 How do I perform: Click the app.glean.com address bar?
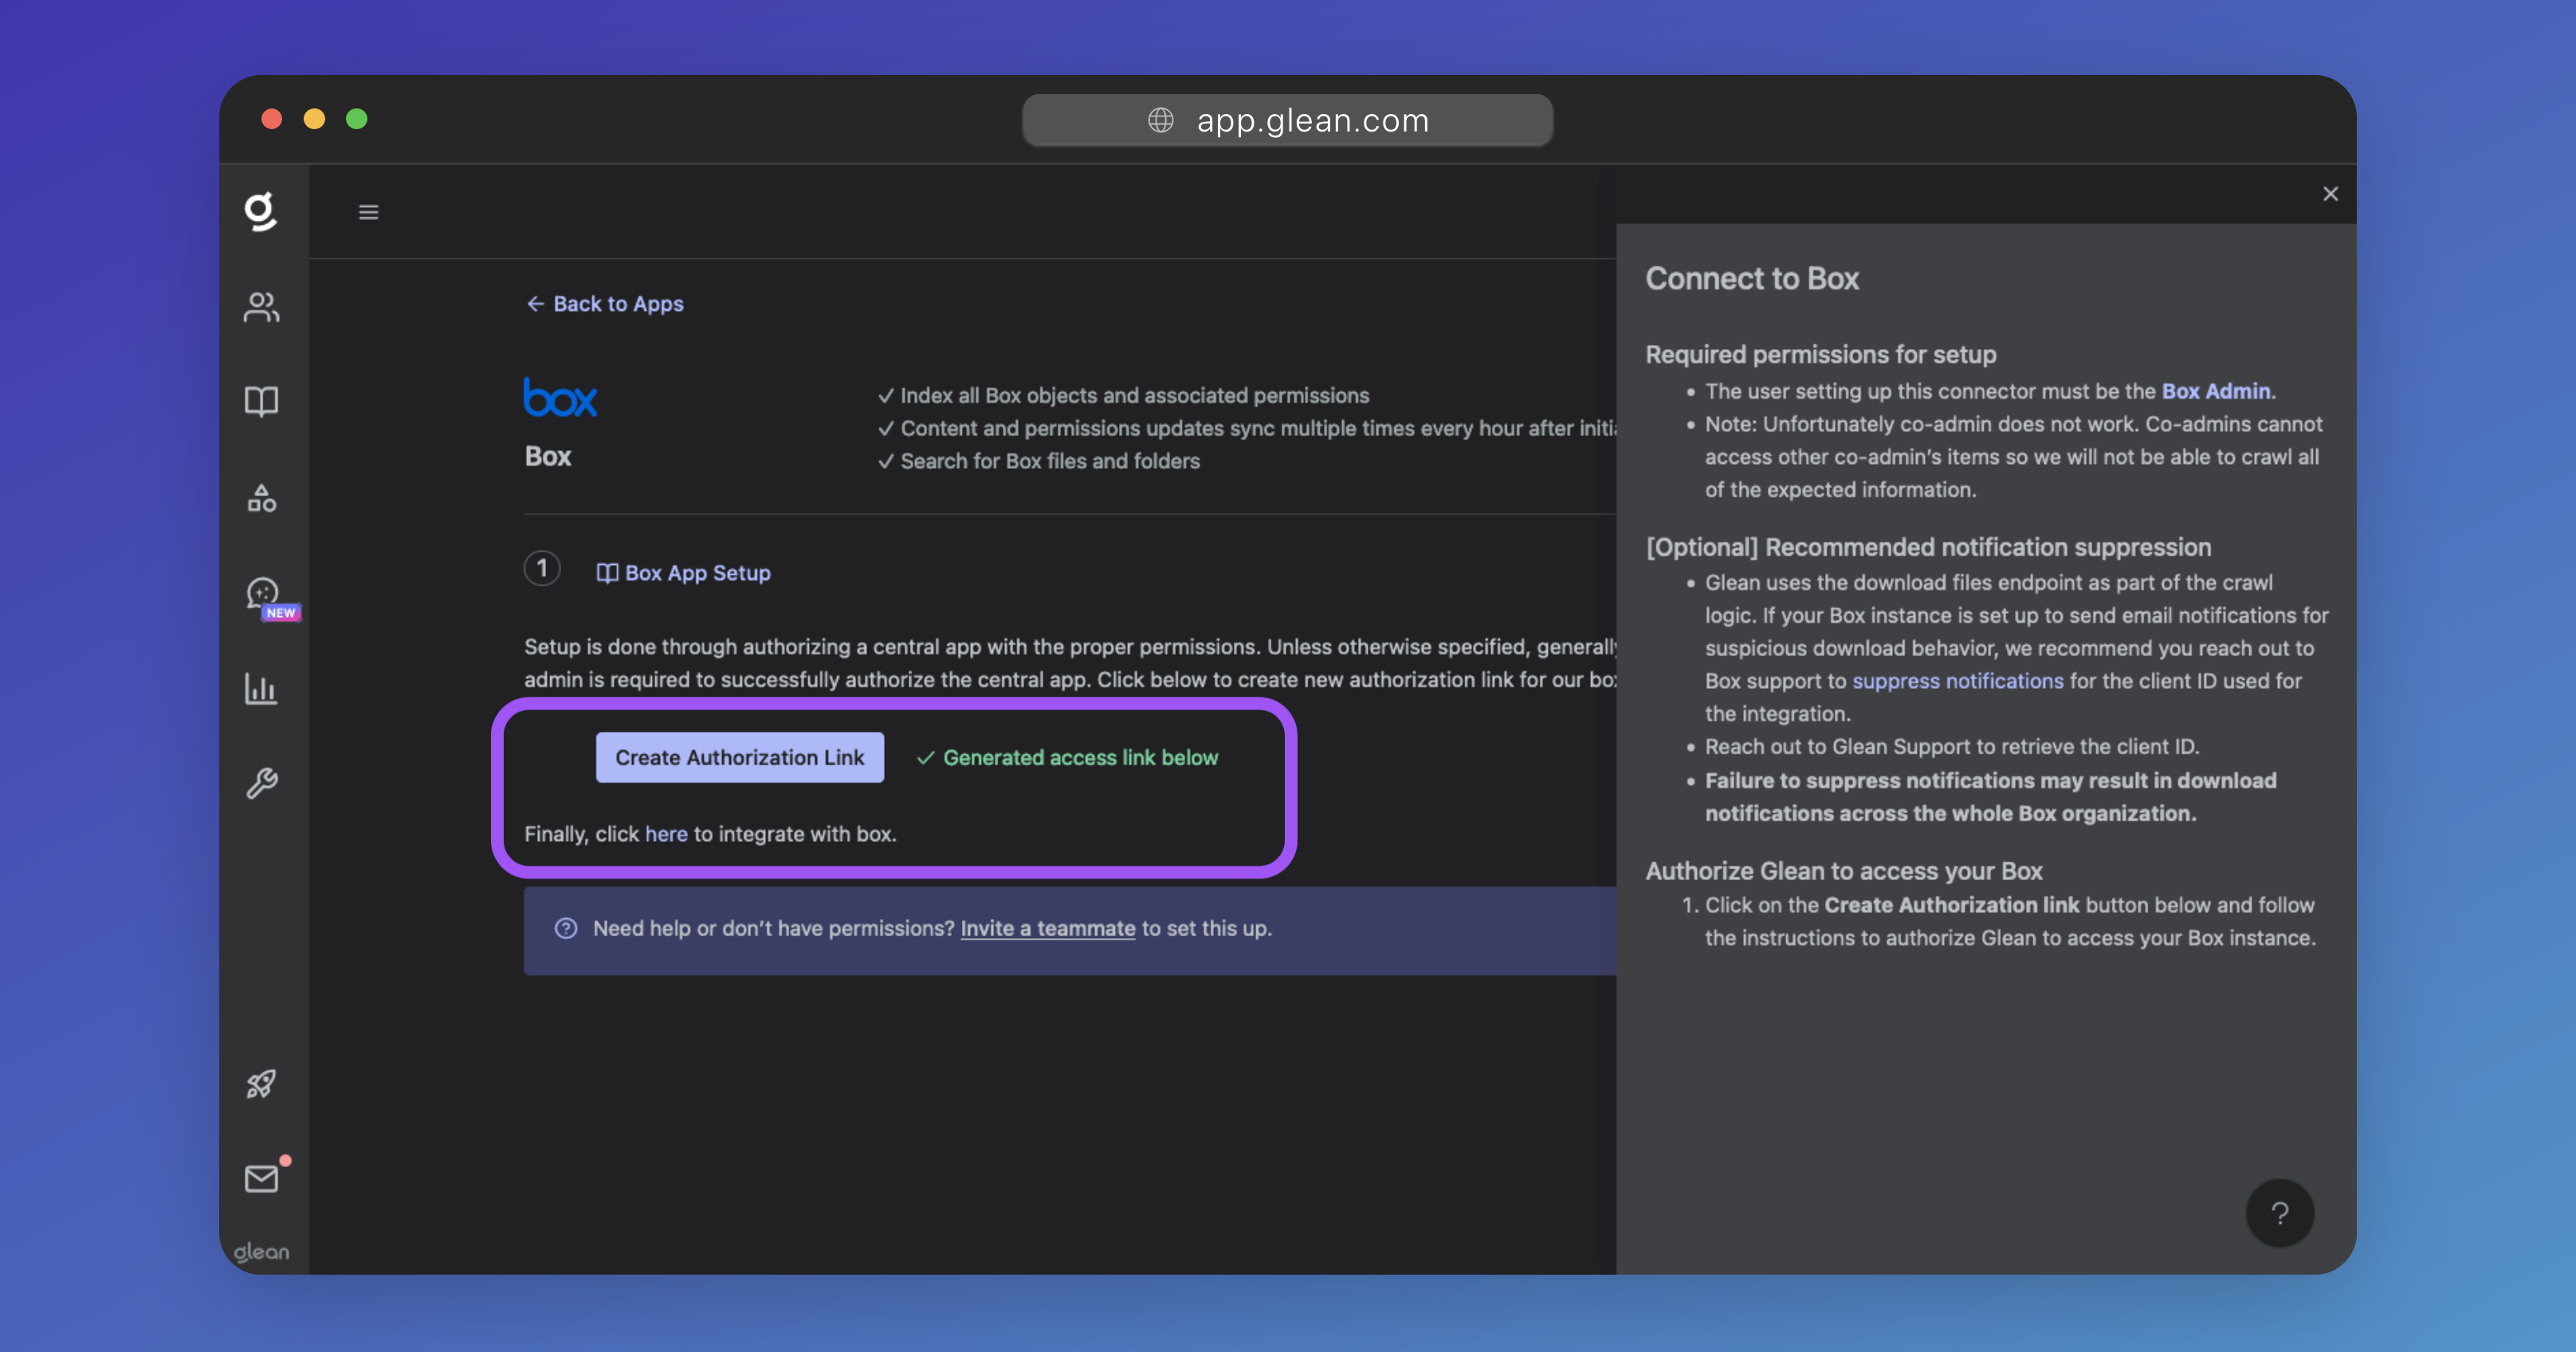[1287, 121]
